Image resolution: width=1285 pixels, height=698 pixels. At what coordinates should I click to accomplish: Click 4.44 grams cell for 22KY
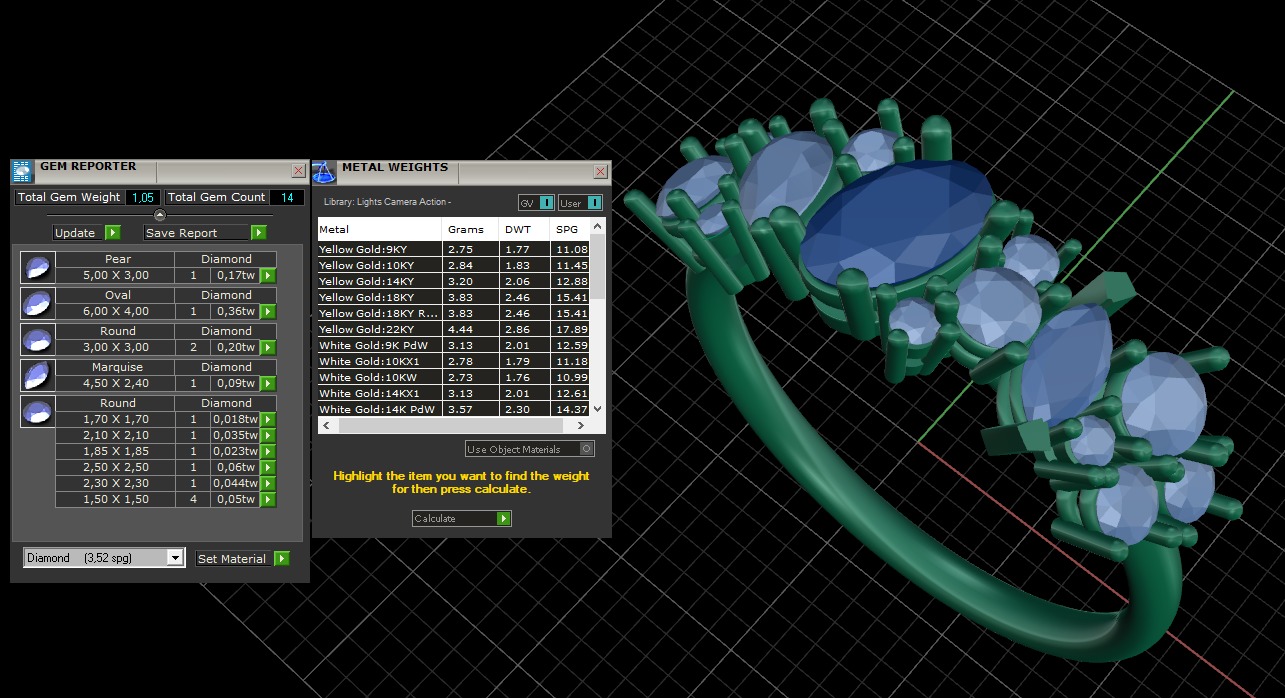pos(471,329)
